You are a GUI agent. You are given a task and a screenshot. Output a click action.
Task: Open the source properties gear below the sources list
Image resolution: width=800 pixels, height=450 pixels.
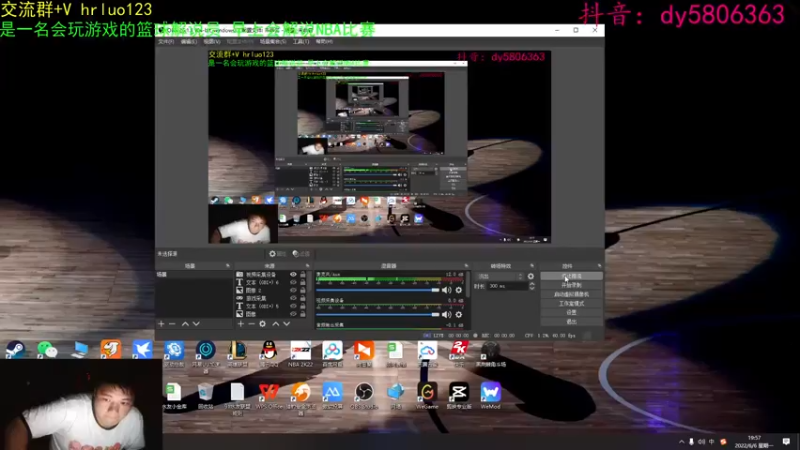click(x=262, y=323)
